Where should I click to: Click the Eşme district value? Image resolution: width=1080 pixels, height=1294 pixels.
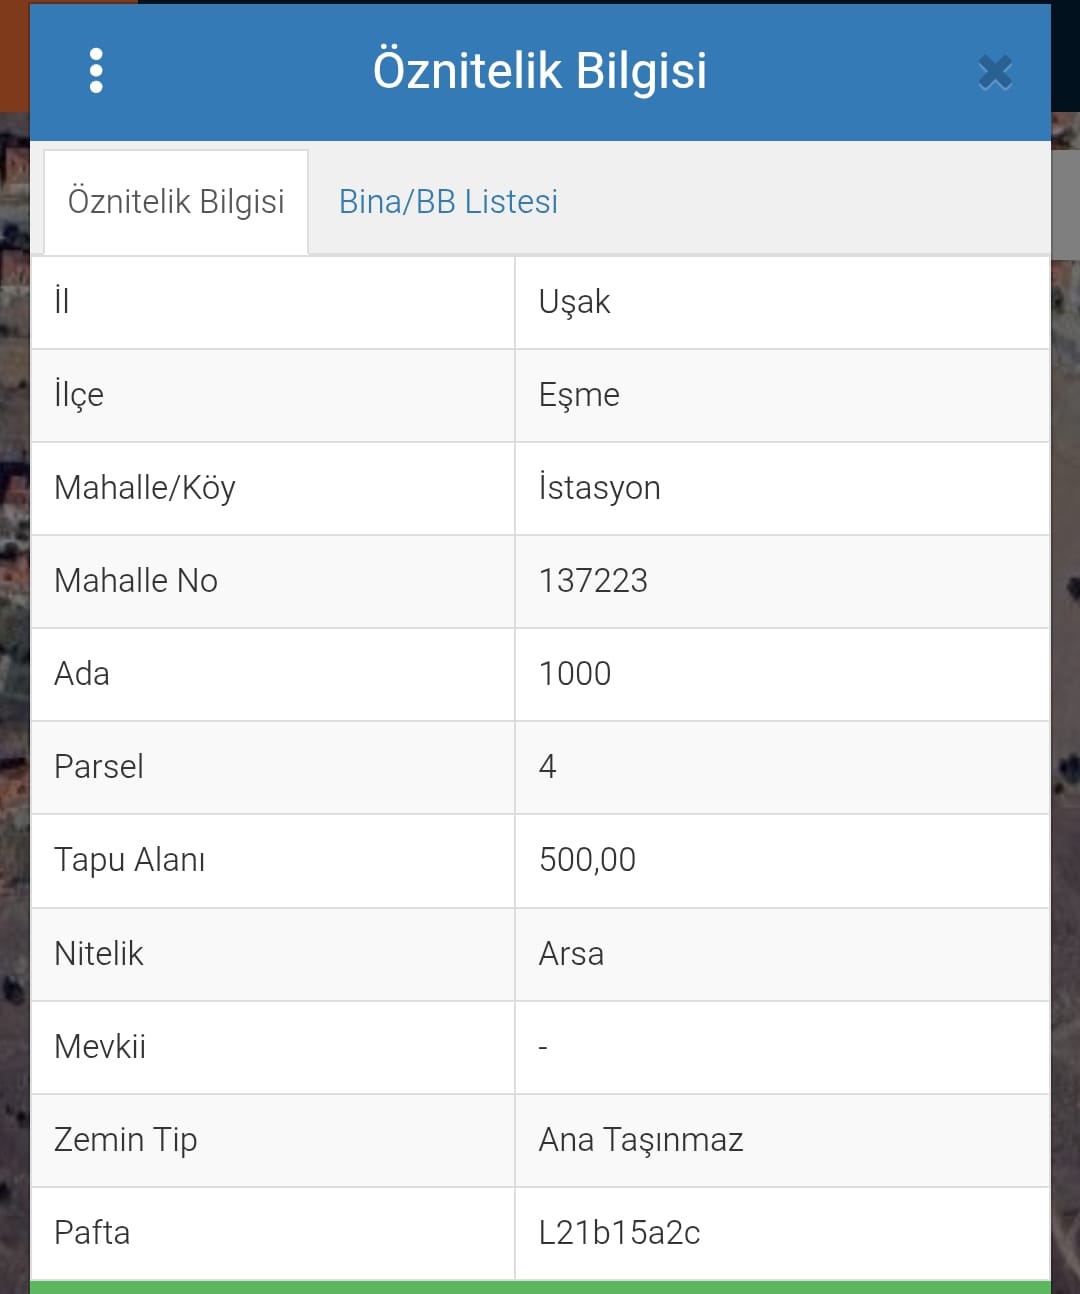tap(579, 395)
